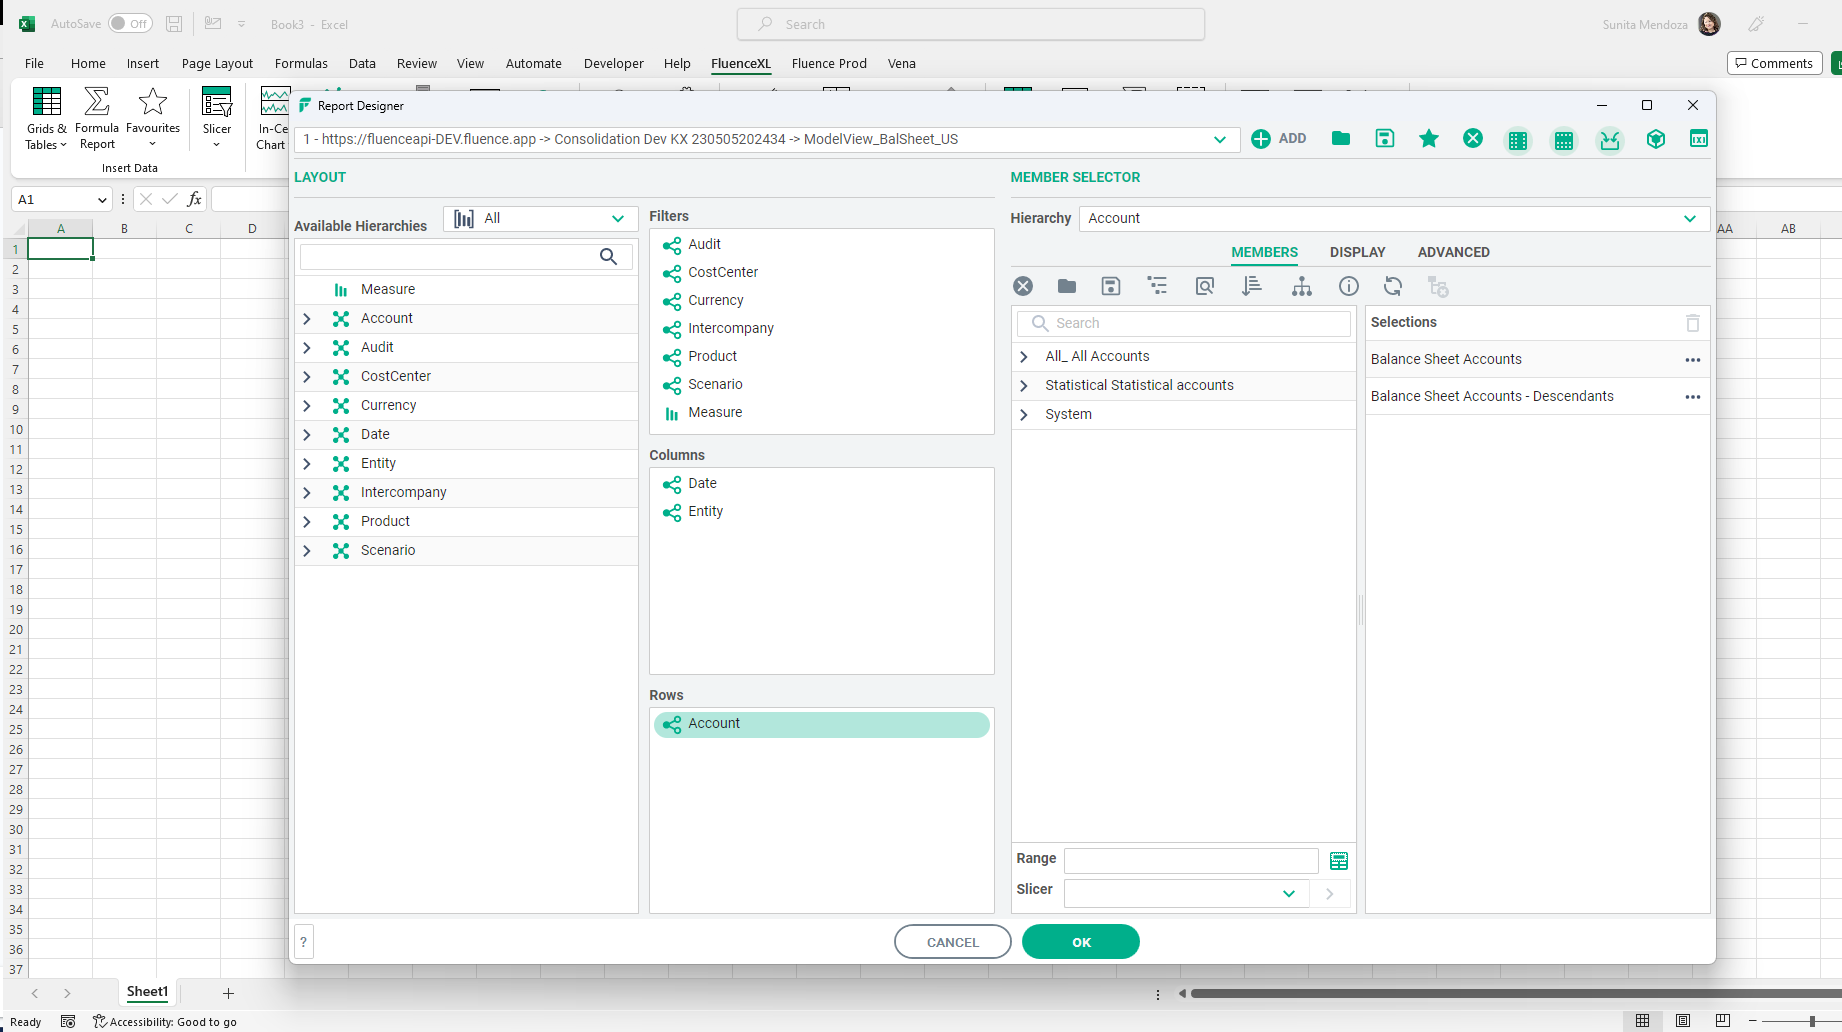Click the member Search field

pyautogui.click(x=1184, y=323)
